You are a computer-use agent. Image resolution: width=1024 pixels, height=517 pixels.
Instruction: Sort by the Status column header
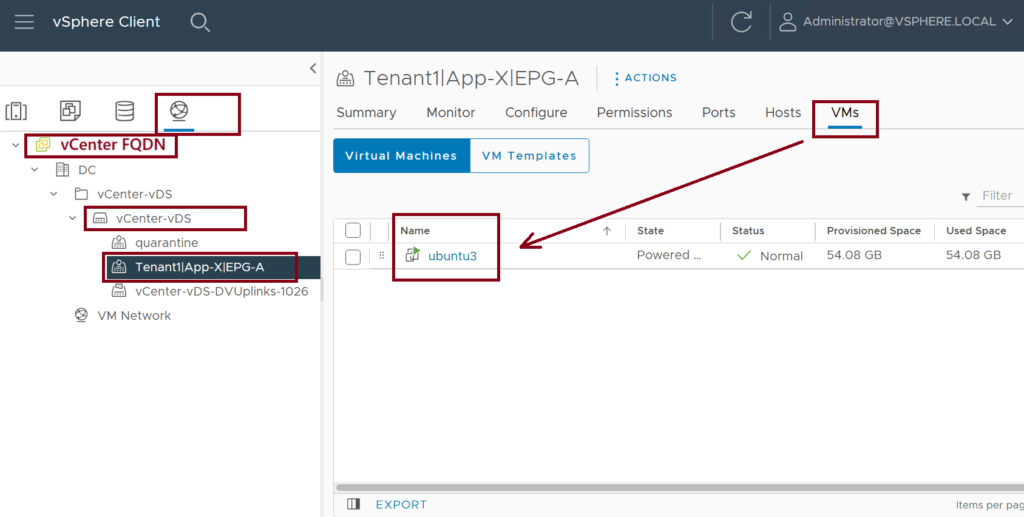[x=748, y=230]
